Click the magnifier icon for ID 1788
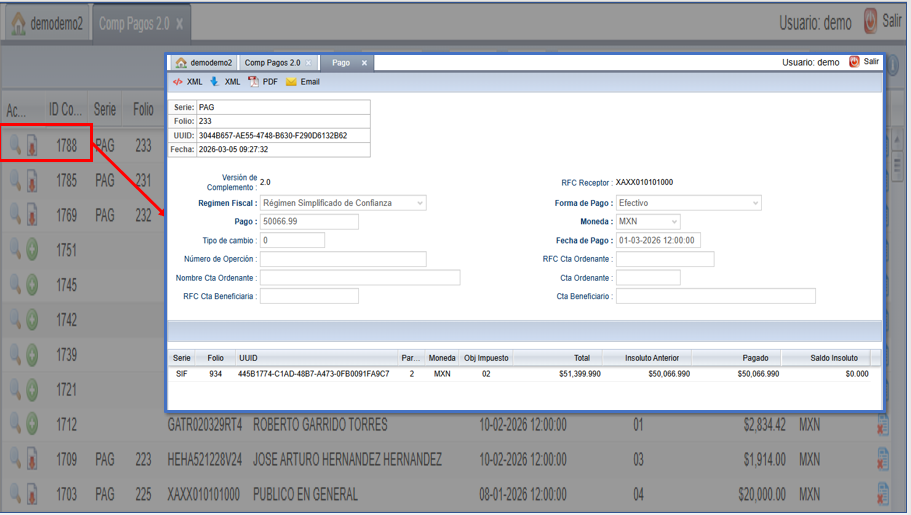This screenshot has height=515, width=911. 15,145
